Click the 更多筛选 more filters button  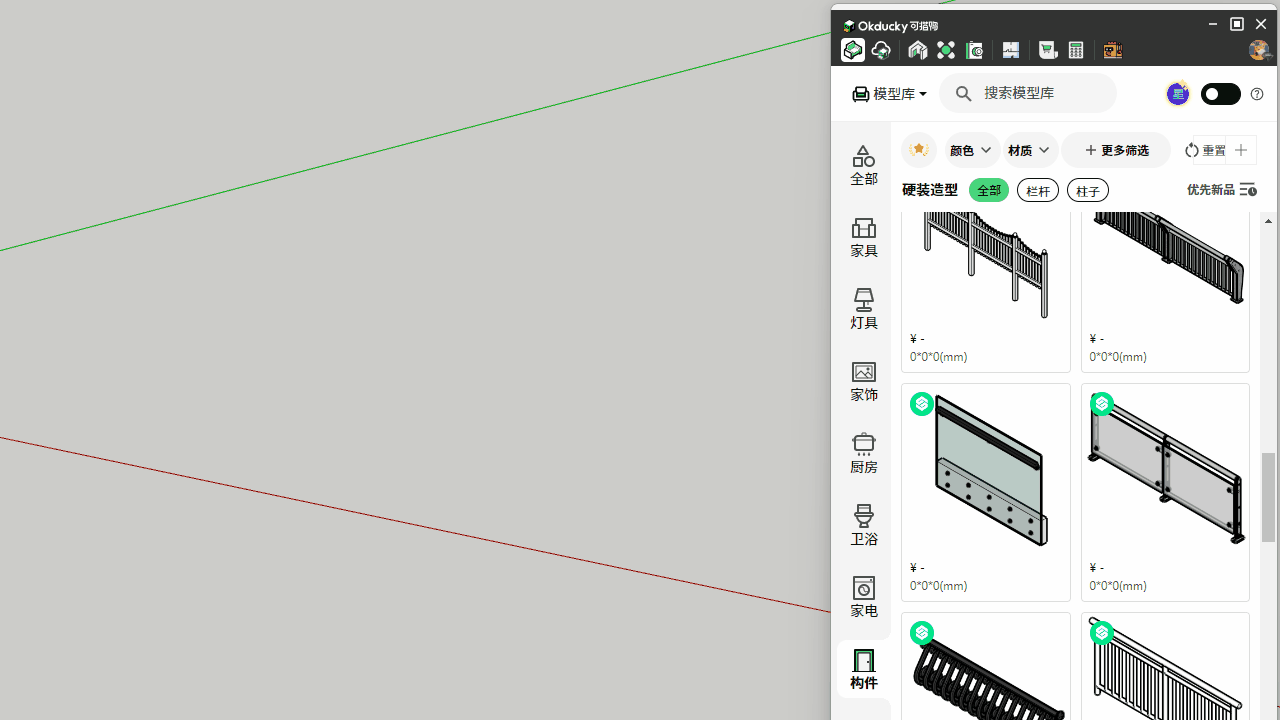click(1116, 150)
